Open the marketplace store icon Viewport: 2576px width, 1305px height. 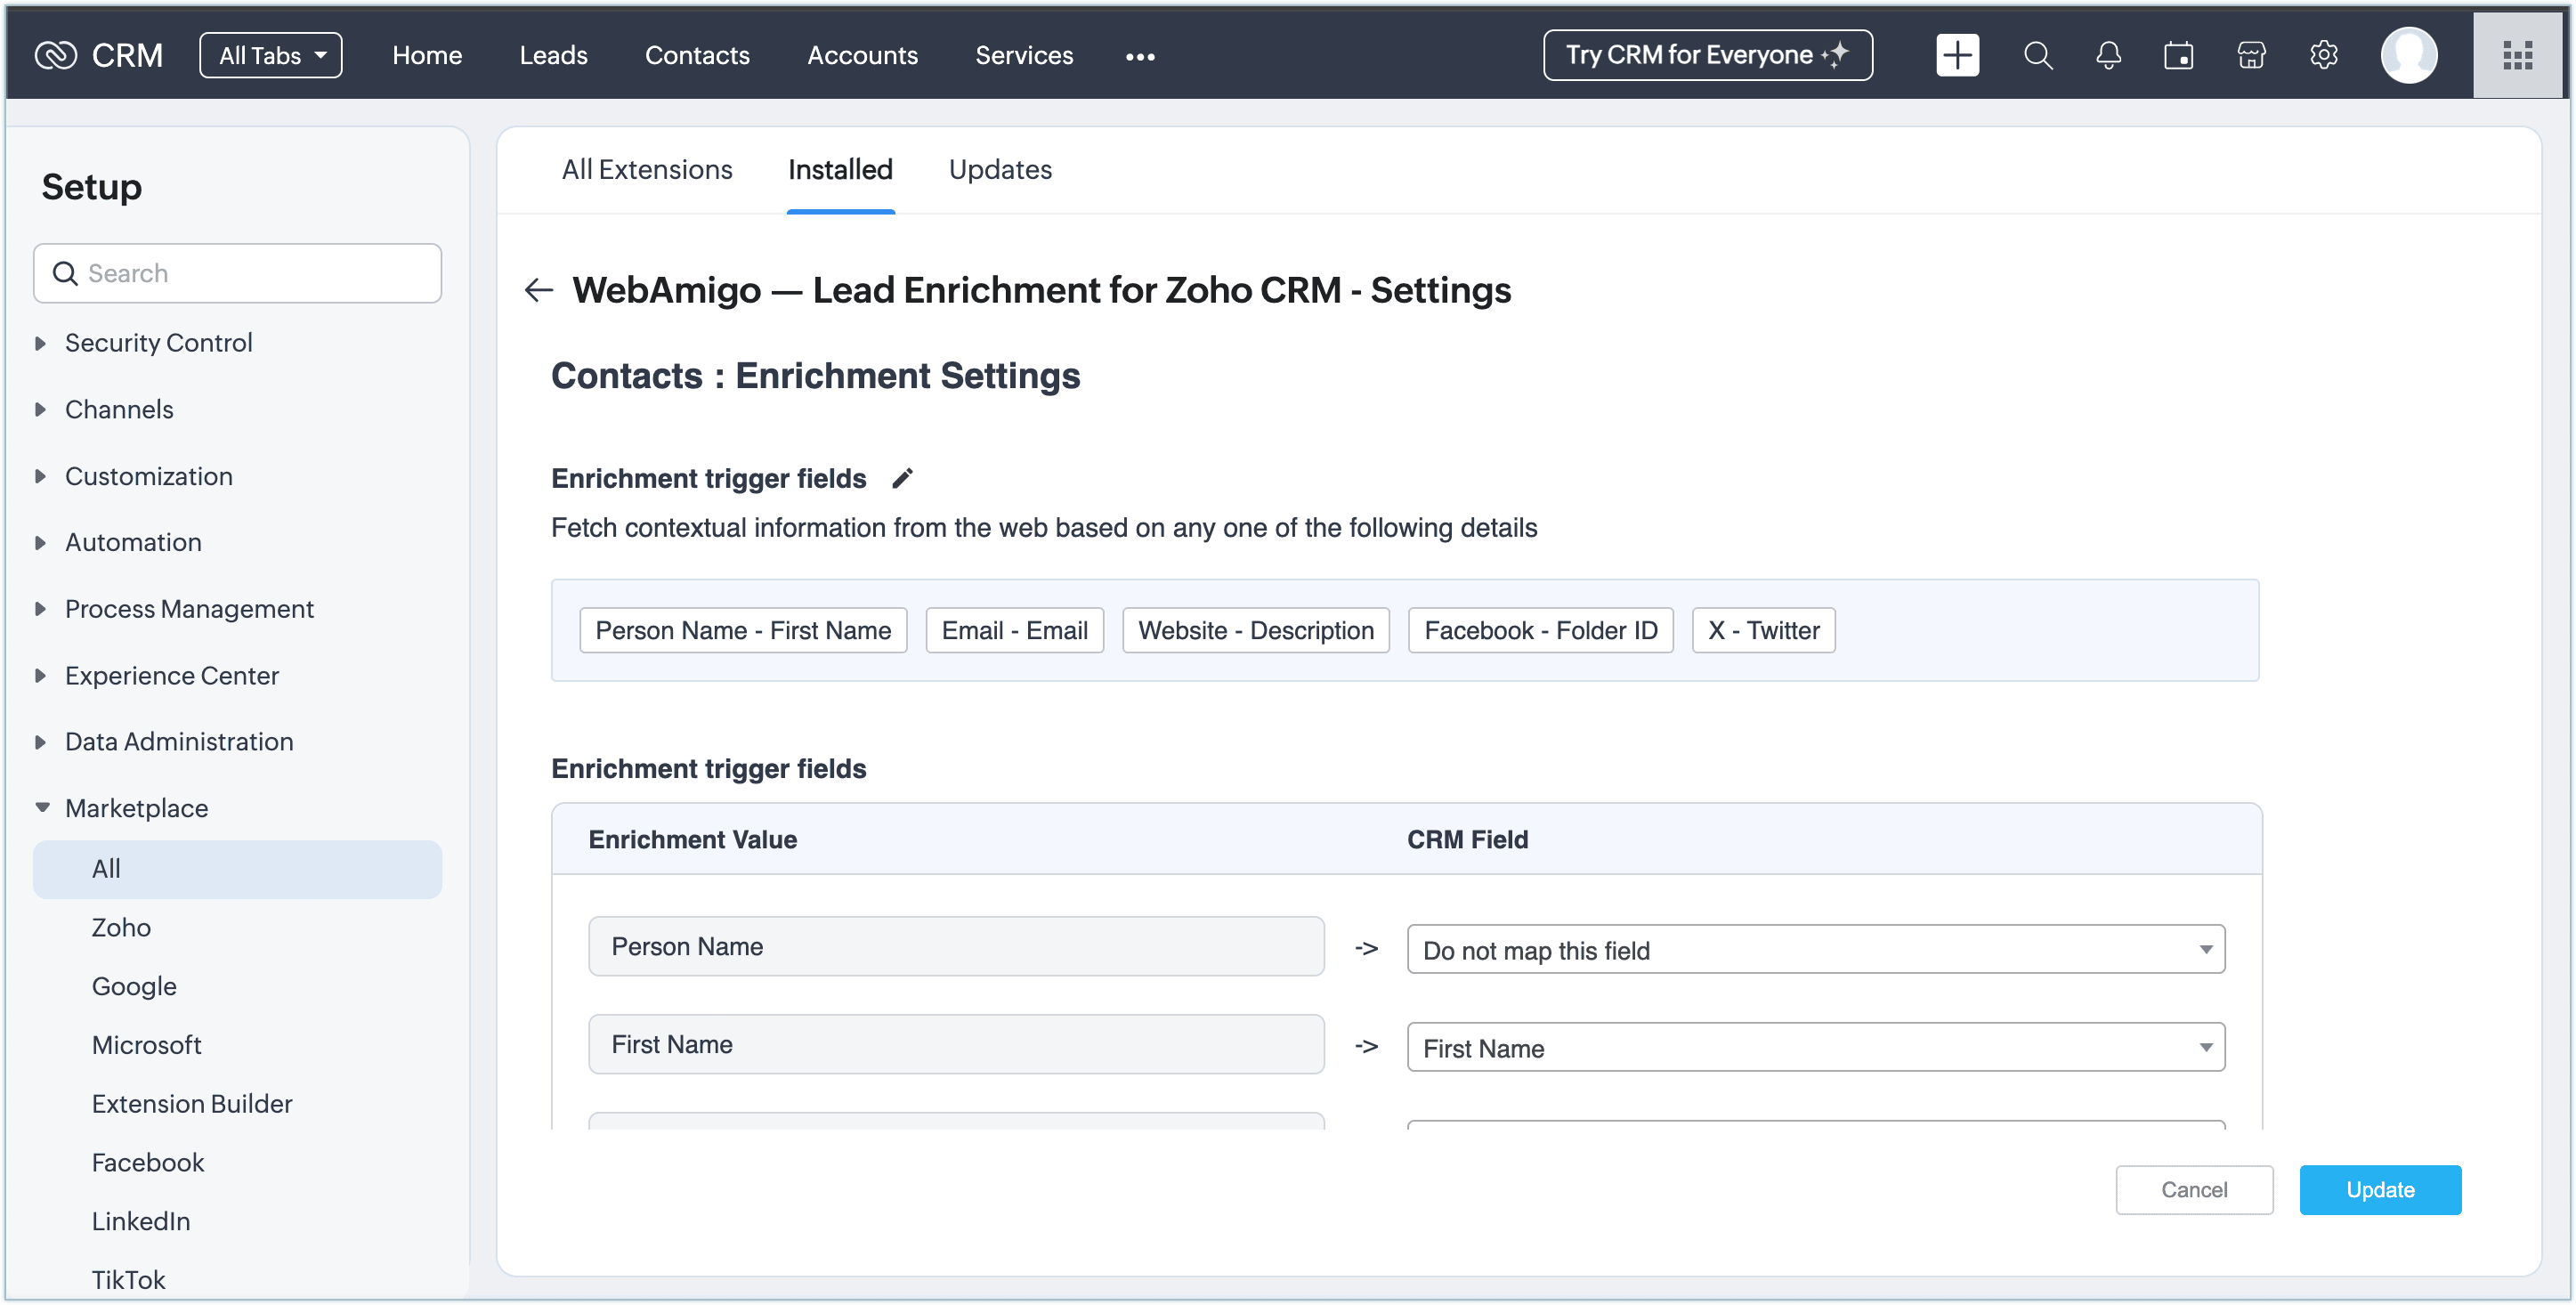coord(2251,56)
